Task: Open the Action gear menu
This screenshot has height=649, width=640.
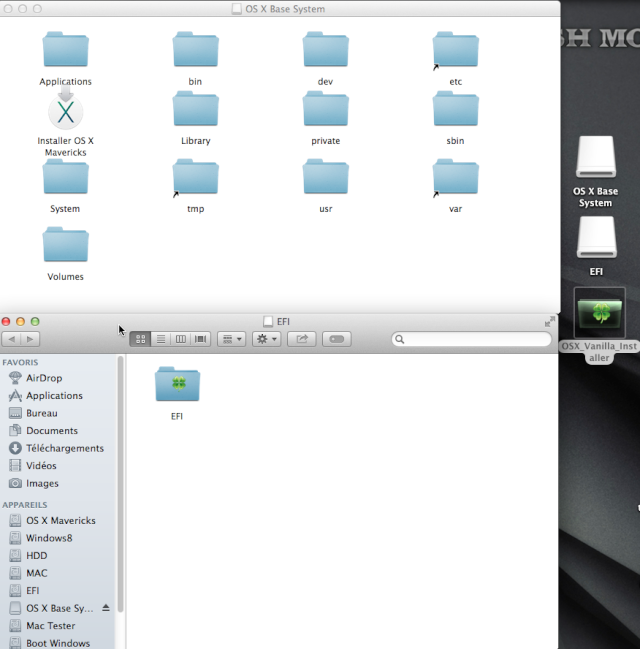Action: point(267,339)
